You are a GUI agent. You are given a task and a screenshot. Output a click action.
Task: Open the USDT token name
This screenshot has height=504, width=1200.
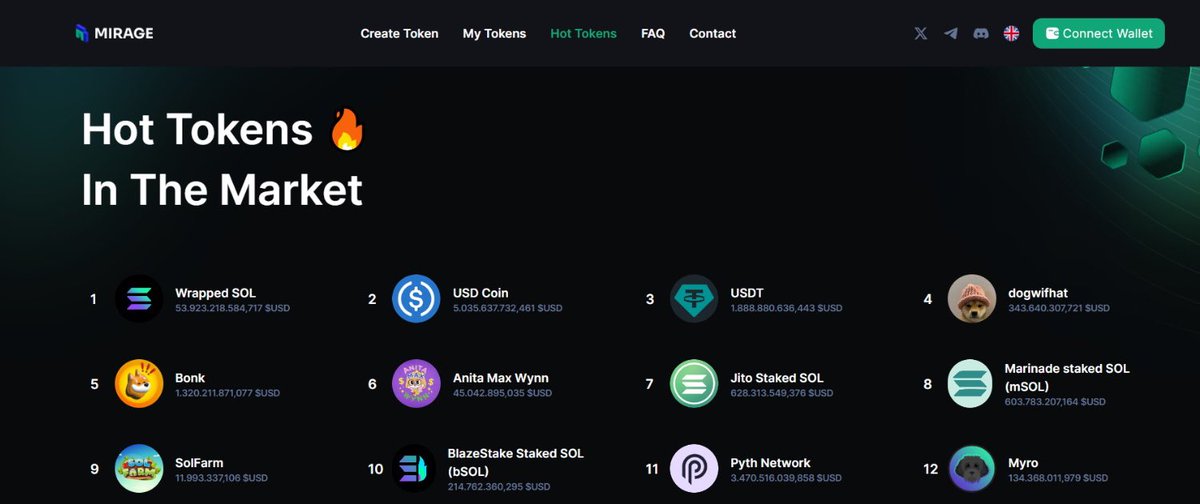(747, 293)
